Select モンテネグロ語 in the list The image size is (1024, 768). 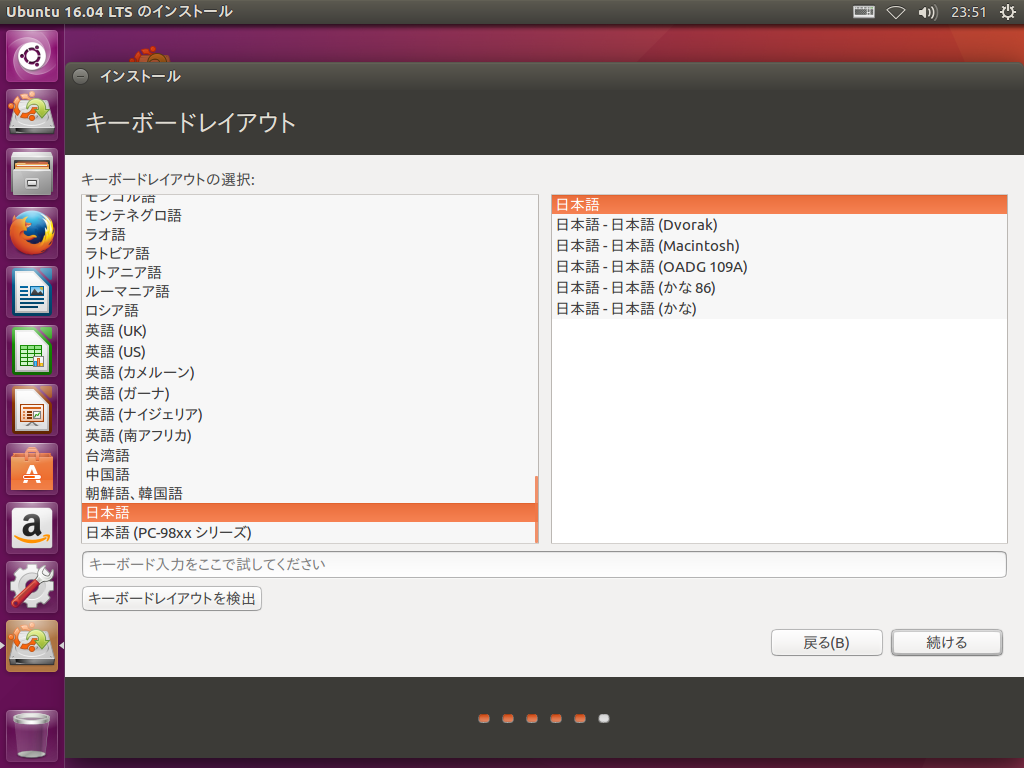pyautogui.click(x=308, y=216)
